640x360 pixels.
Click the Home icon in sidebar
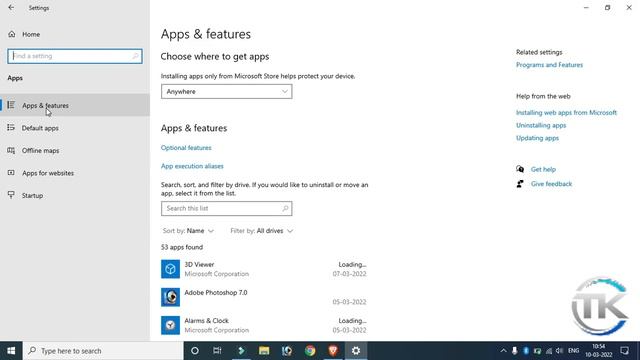tap(12, 34)
